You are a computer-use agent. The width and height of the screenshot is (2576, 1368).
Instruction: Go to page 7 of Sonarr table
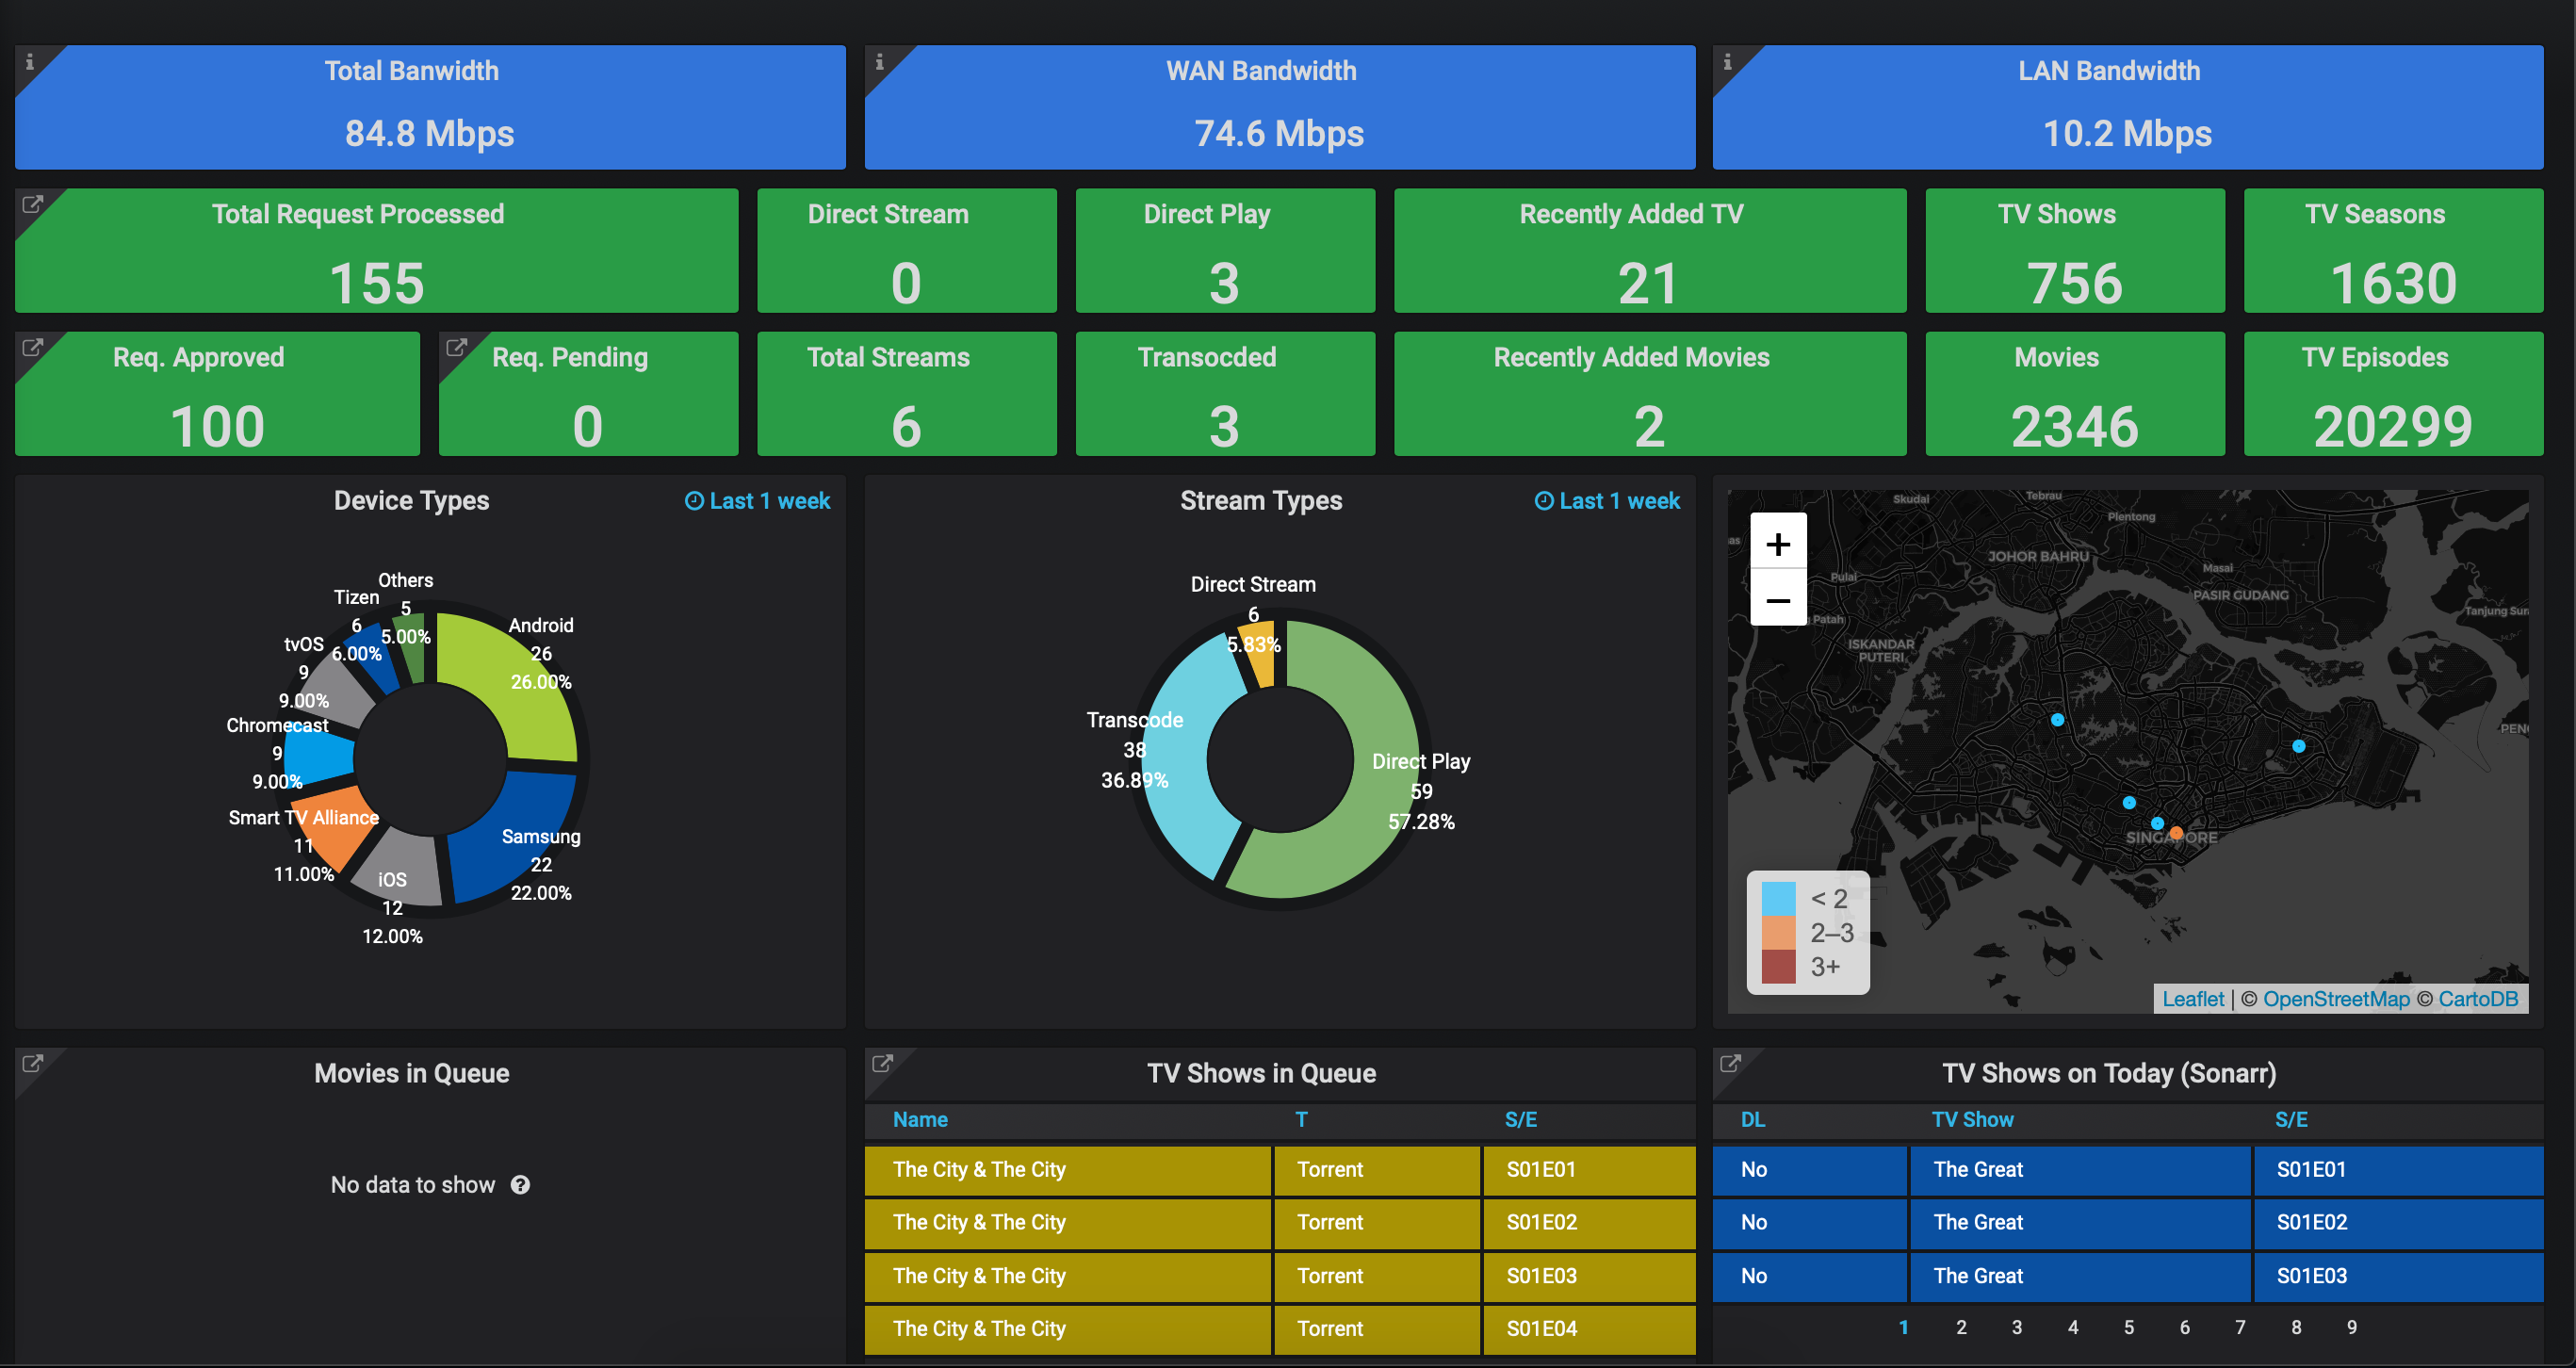[x=2240, y=1327]
